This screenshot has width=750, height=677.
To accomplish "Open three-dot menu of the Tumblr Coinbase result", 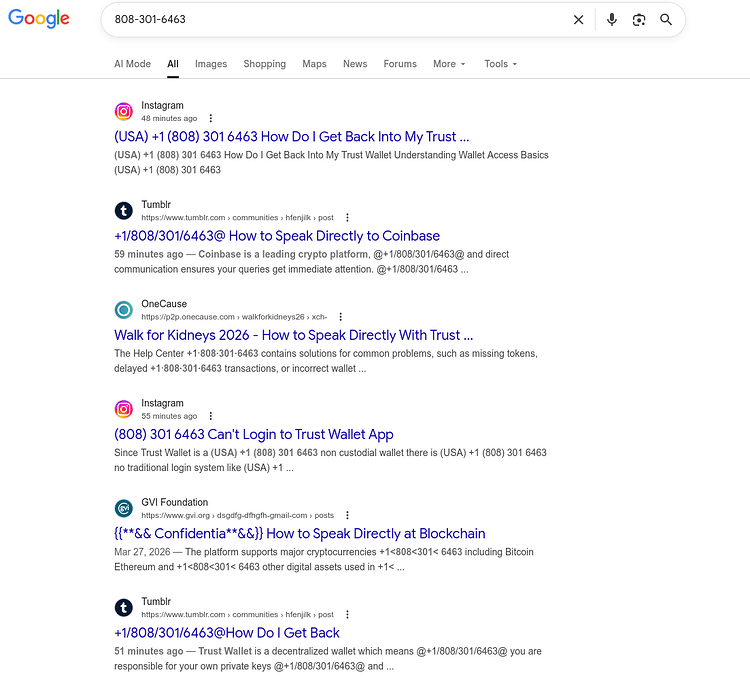I will click(347, 218).
